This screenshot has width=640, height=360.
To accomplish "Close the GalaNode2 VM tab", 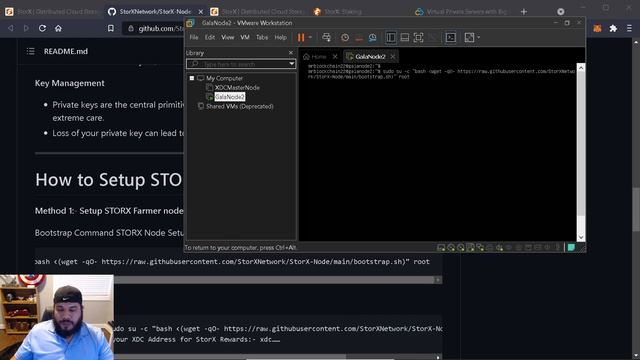I will coord(393,56).
